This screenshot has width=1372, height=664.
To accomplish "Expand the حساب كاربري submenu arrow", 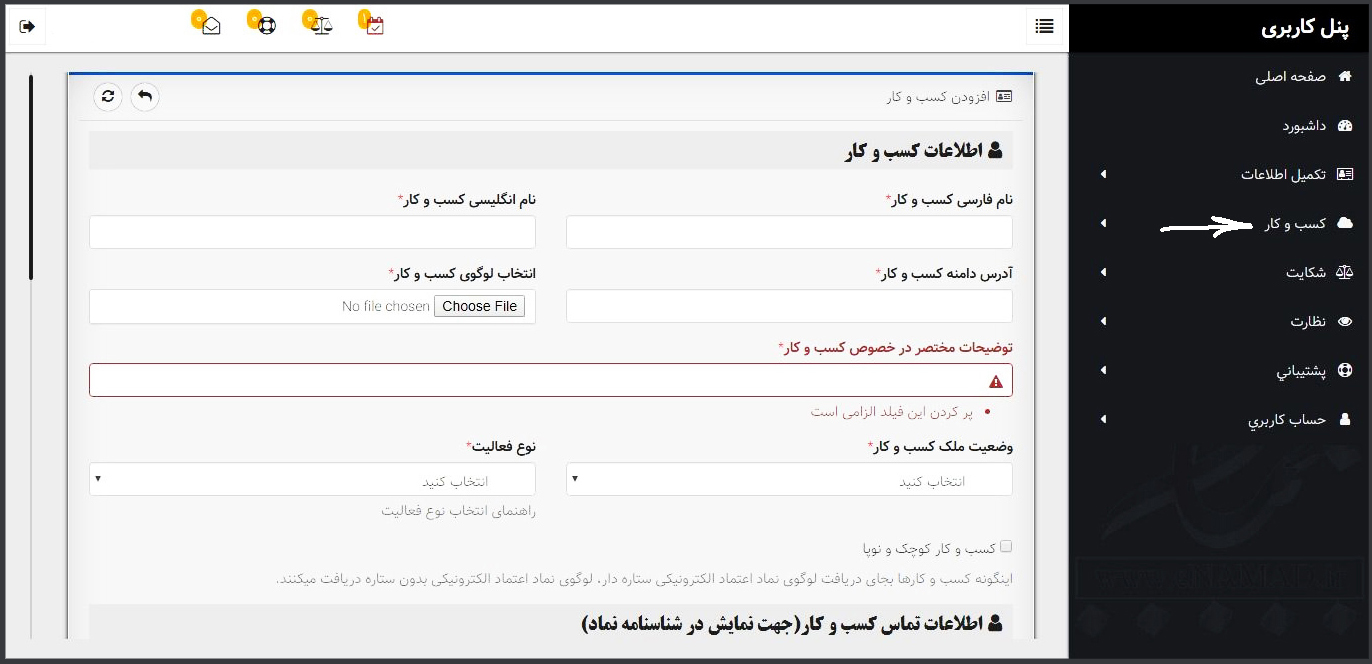I will pos(1103,419).
